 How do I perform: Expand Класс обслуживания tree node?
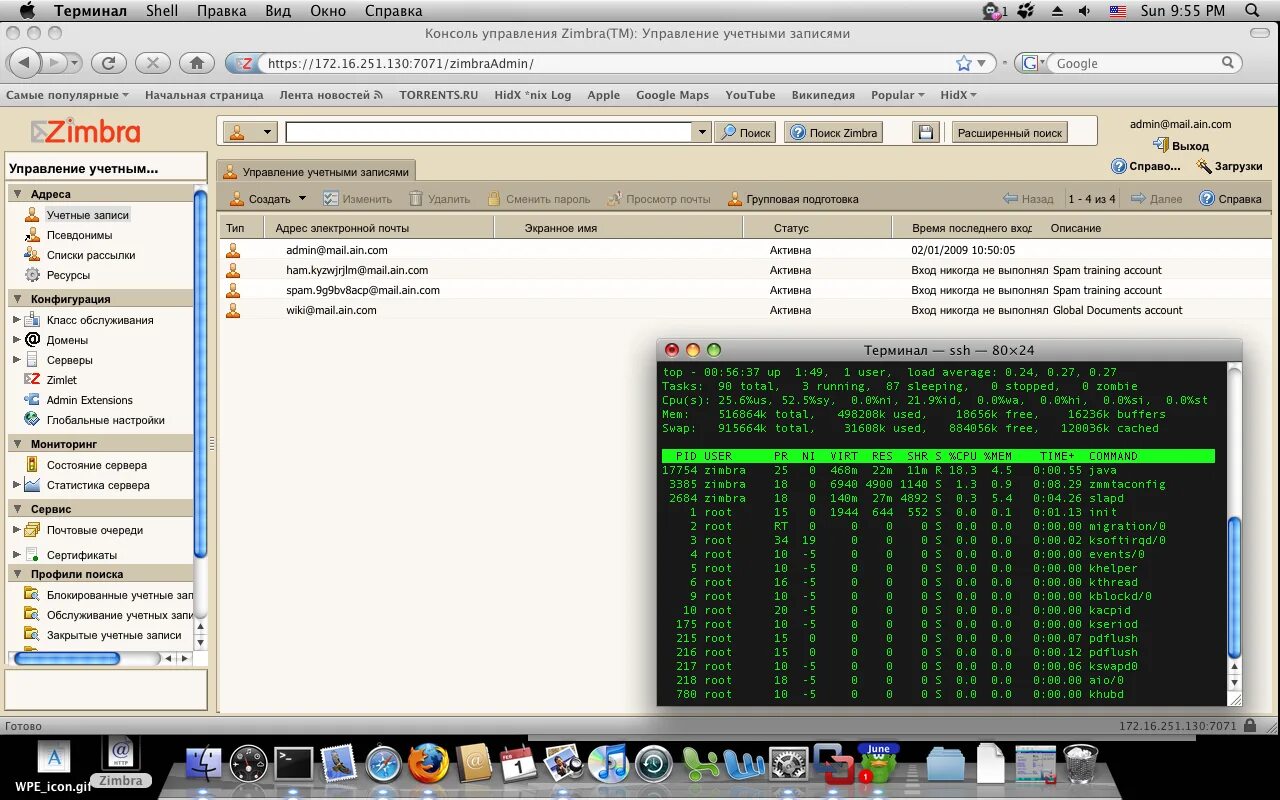pos(16,320)
